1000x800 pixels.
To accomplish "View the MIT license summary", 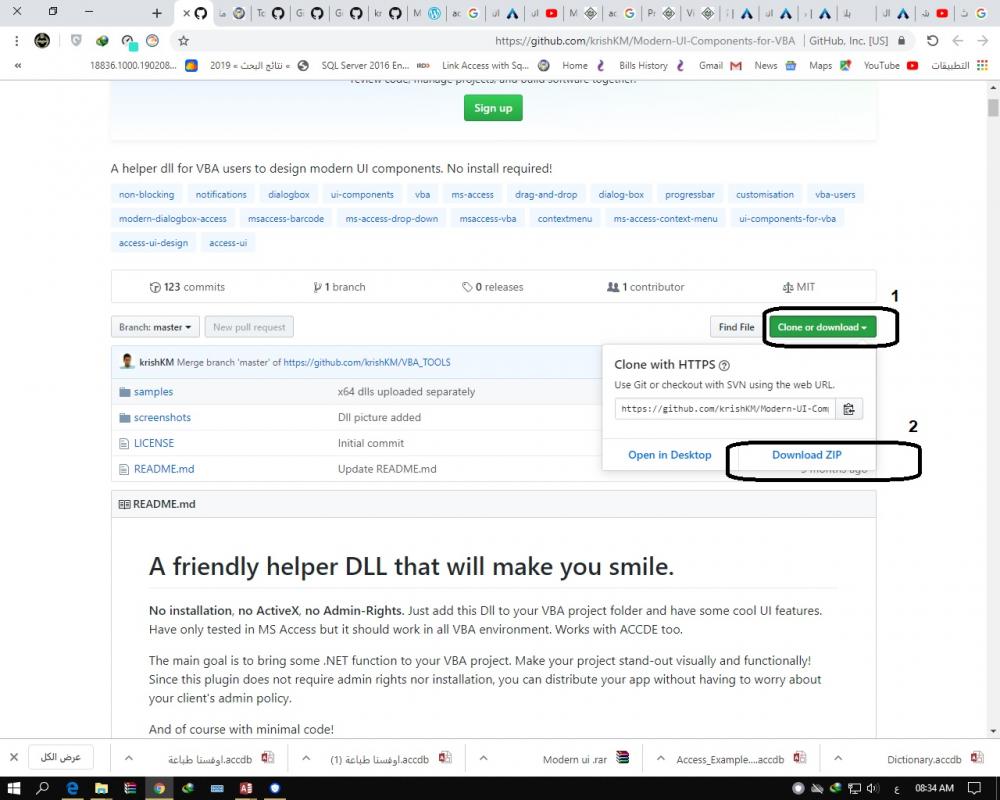I will point(798,287).
